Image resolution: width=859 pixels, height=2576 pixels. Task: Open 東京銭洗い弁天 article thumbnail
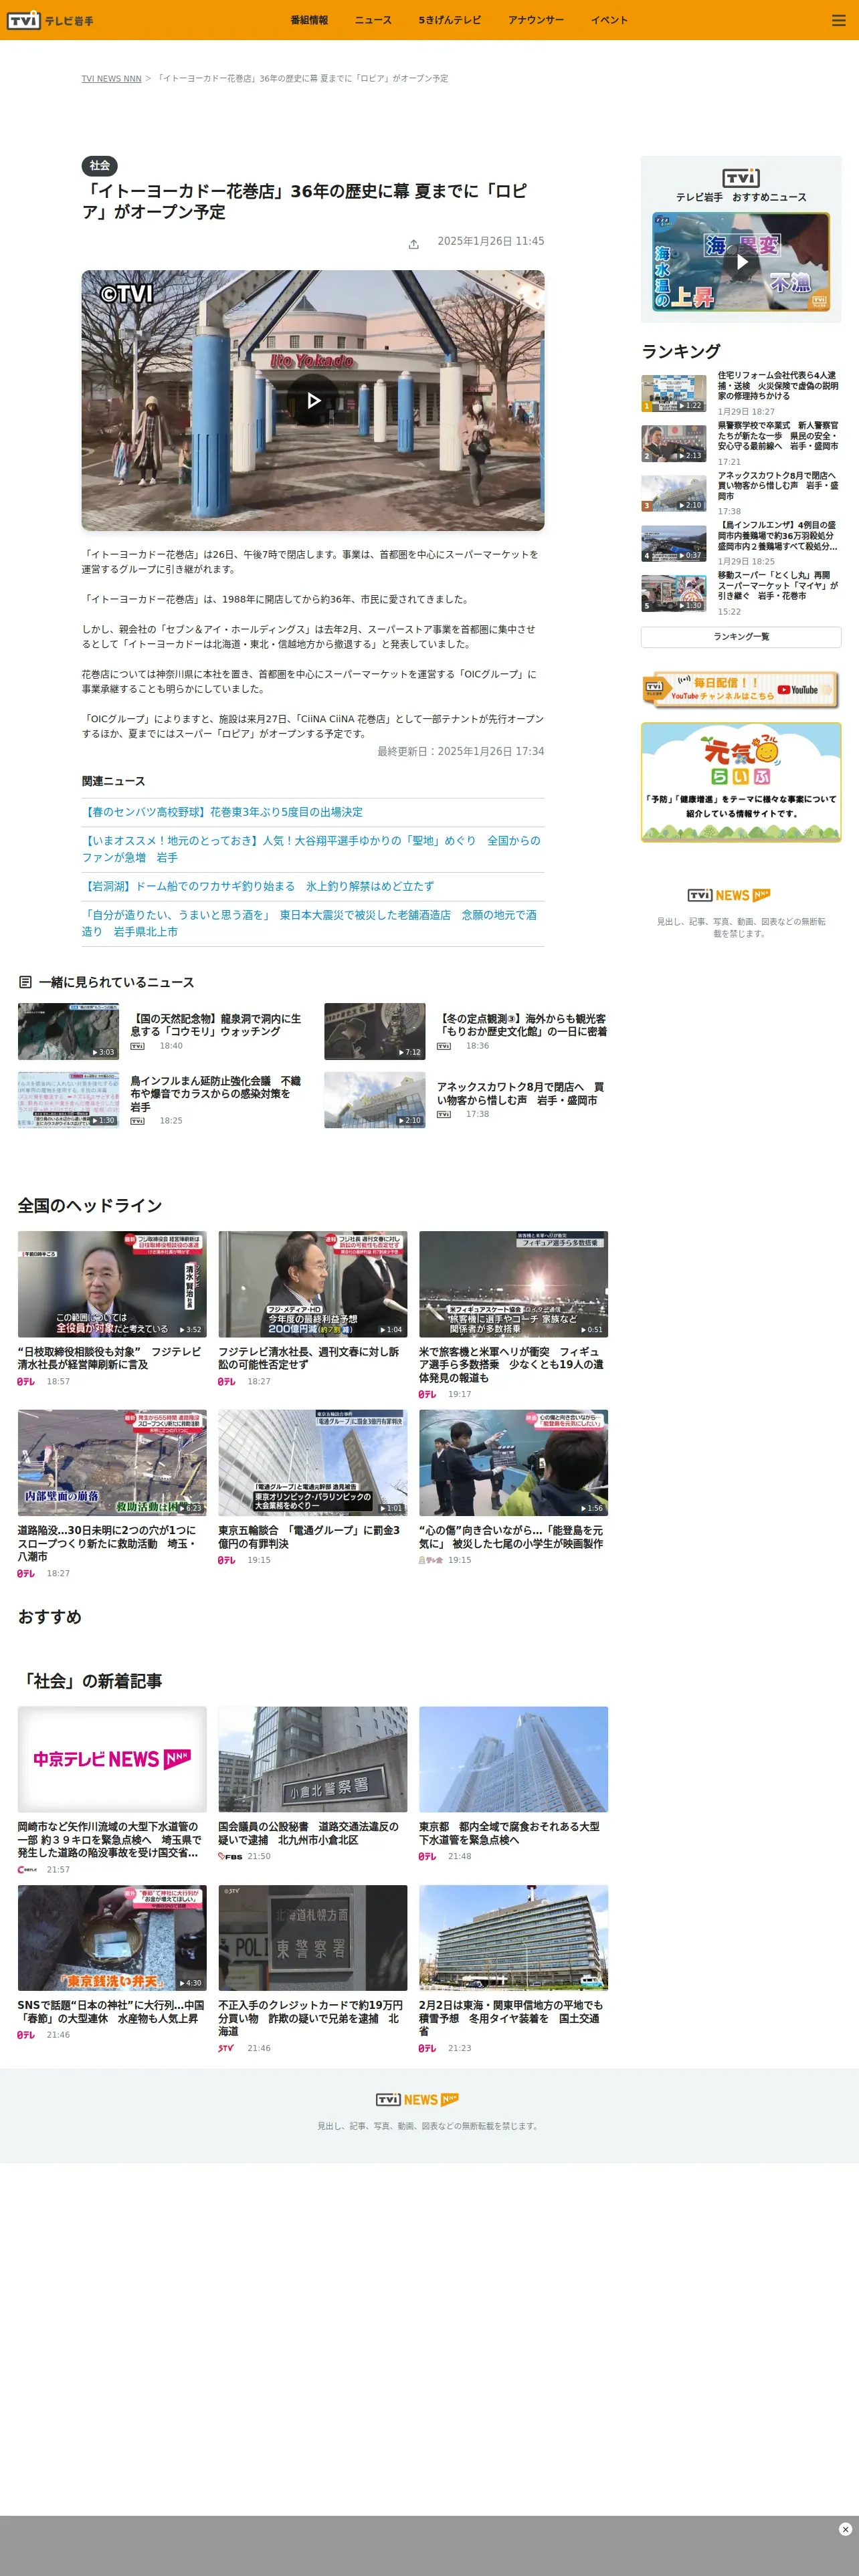point(112,1938)
